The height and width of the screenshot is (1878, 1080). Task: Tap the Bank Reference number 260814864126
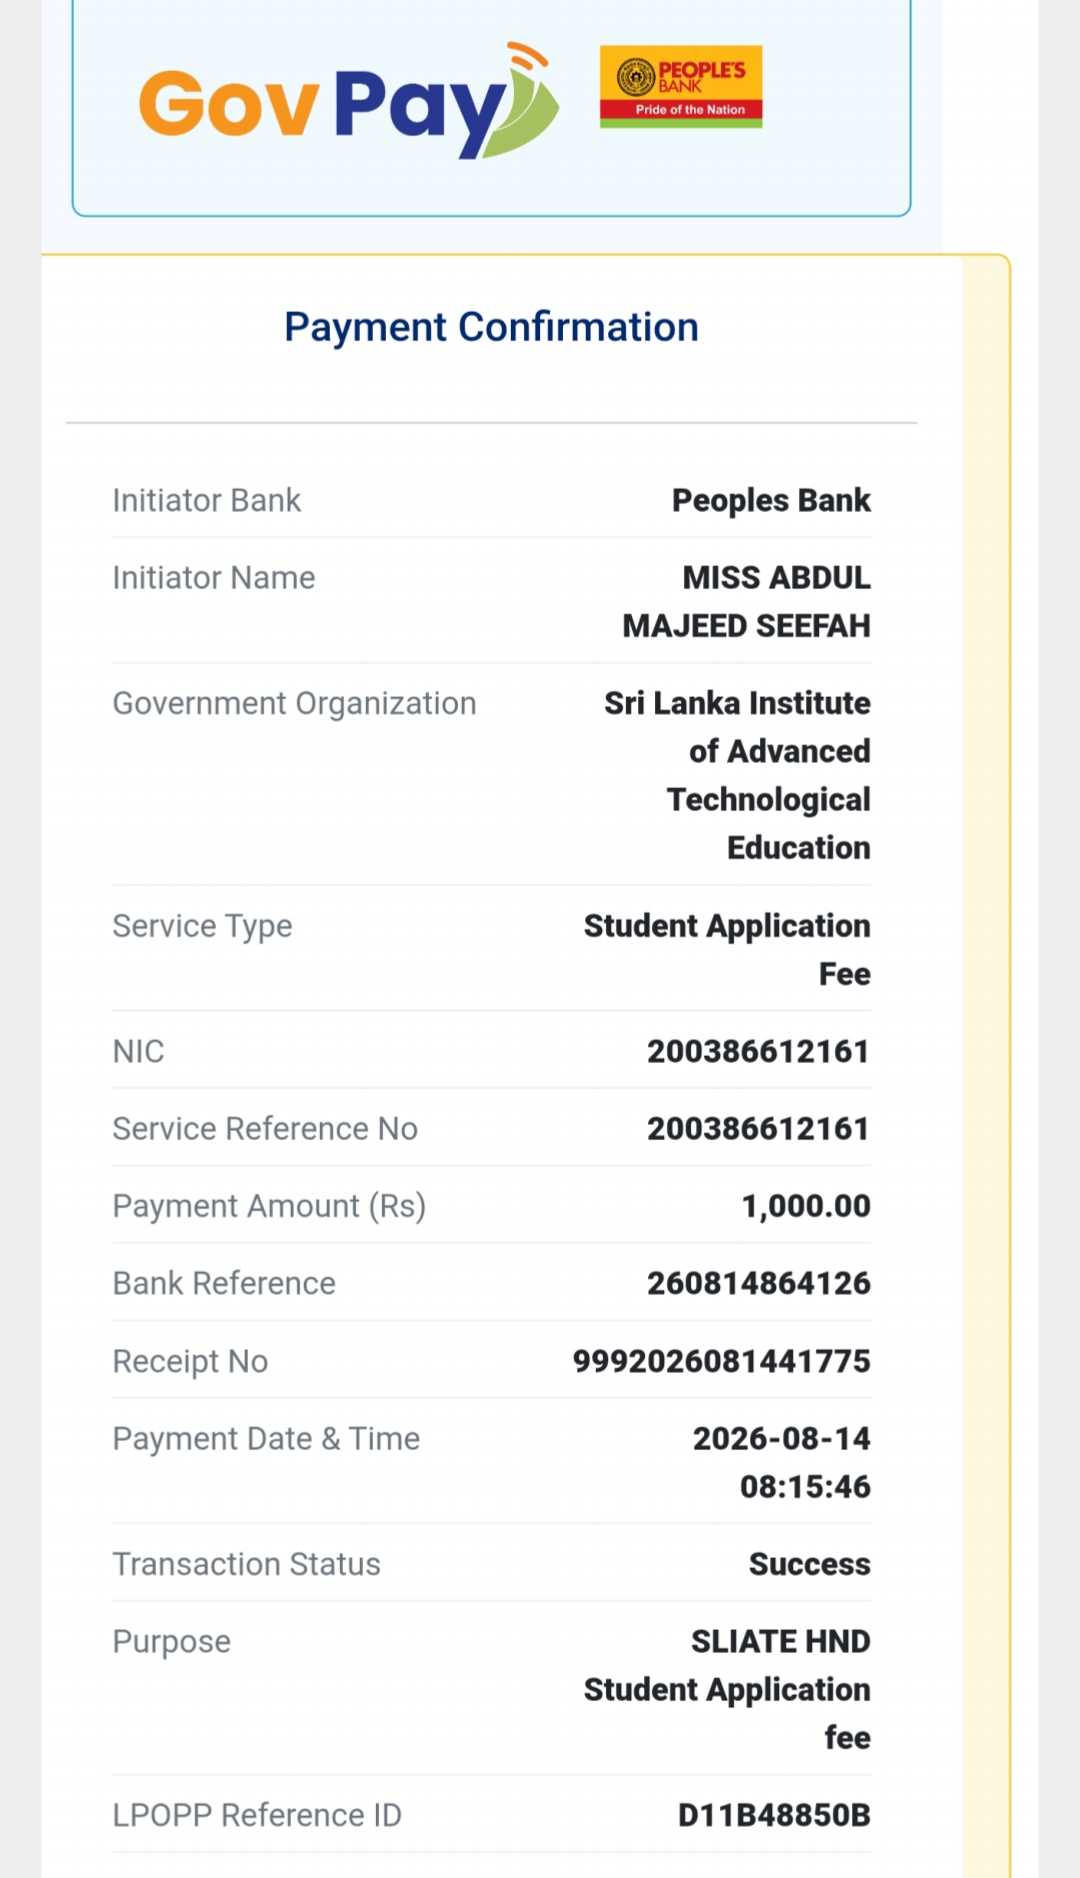point(759,1283)
